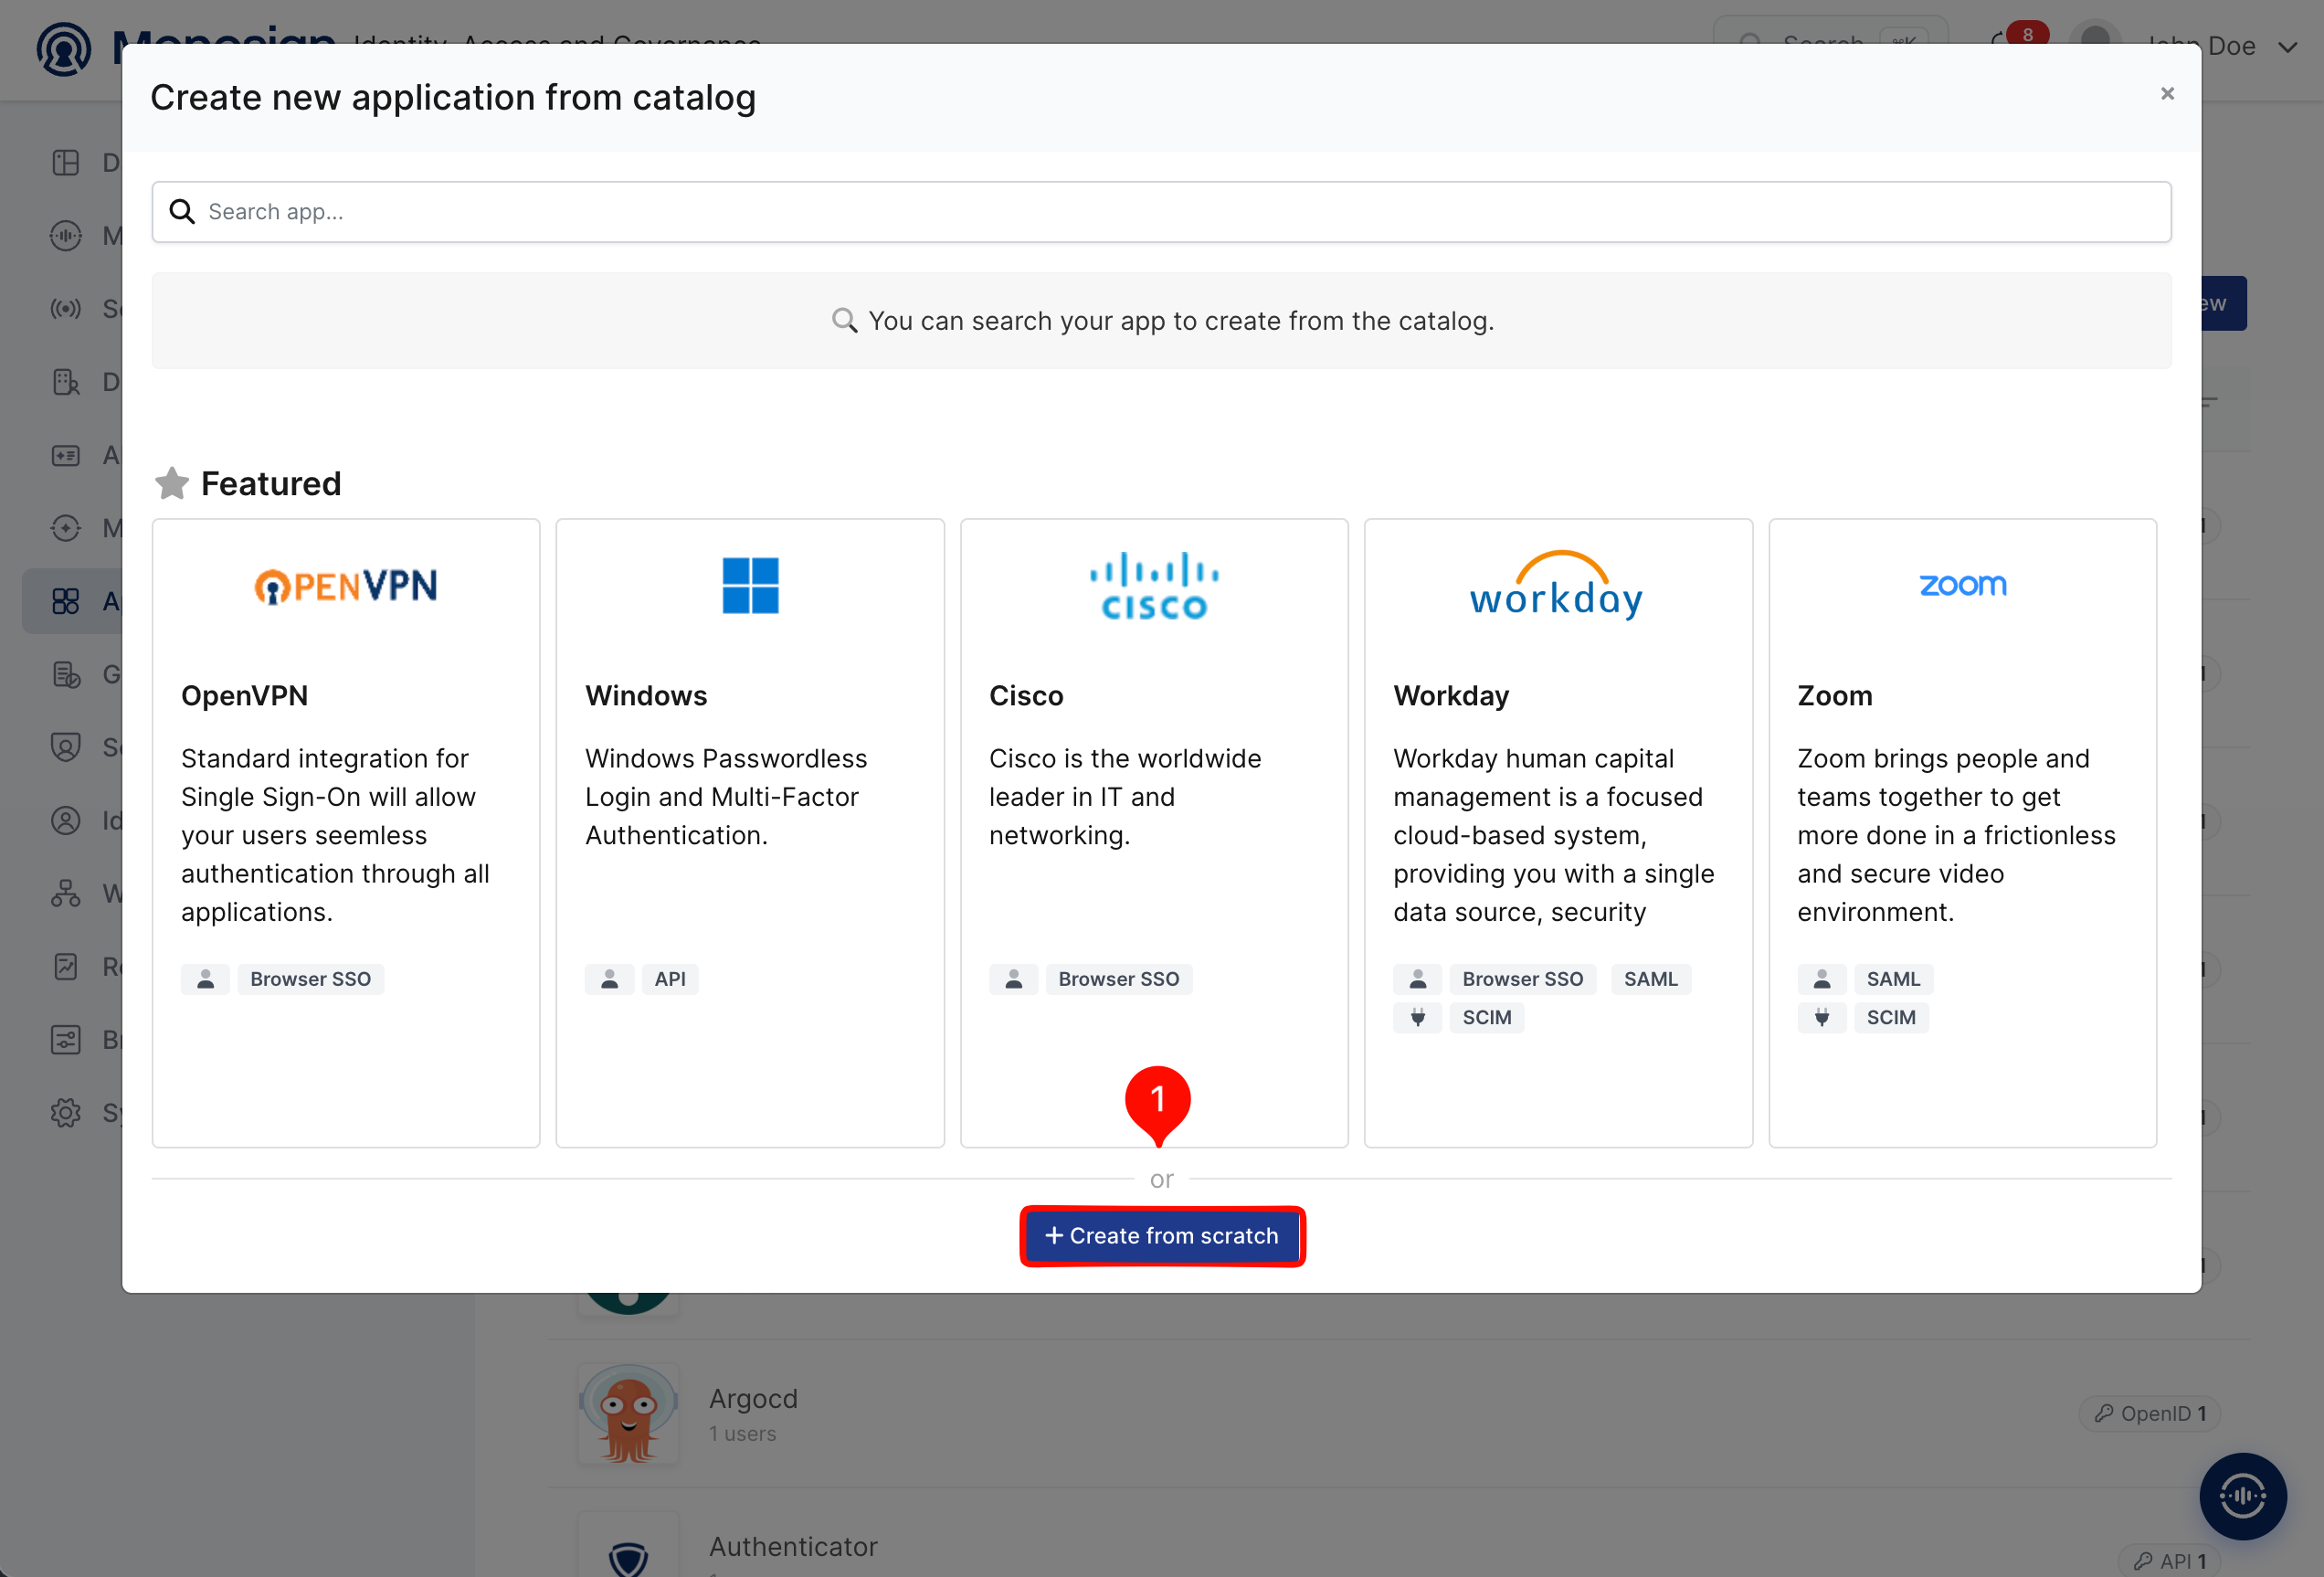2324x1577 pixels.
Task: Click API tag on Windows card
Action: click(670, 979)
